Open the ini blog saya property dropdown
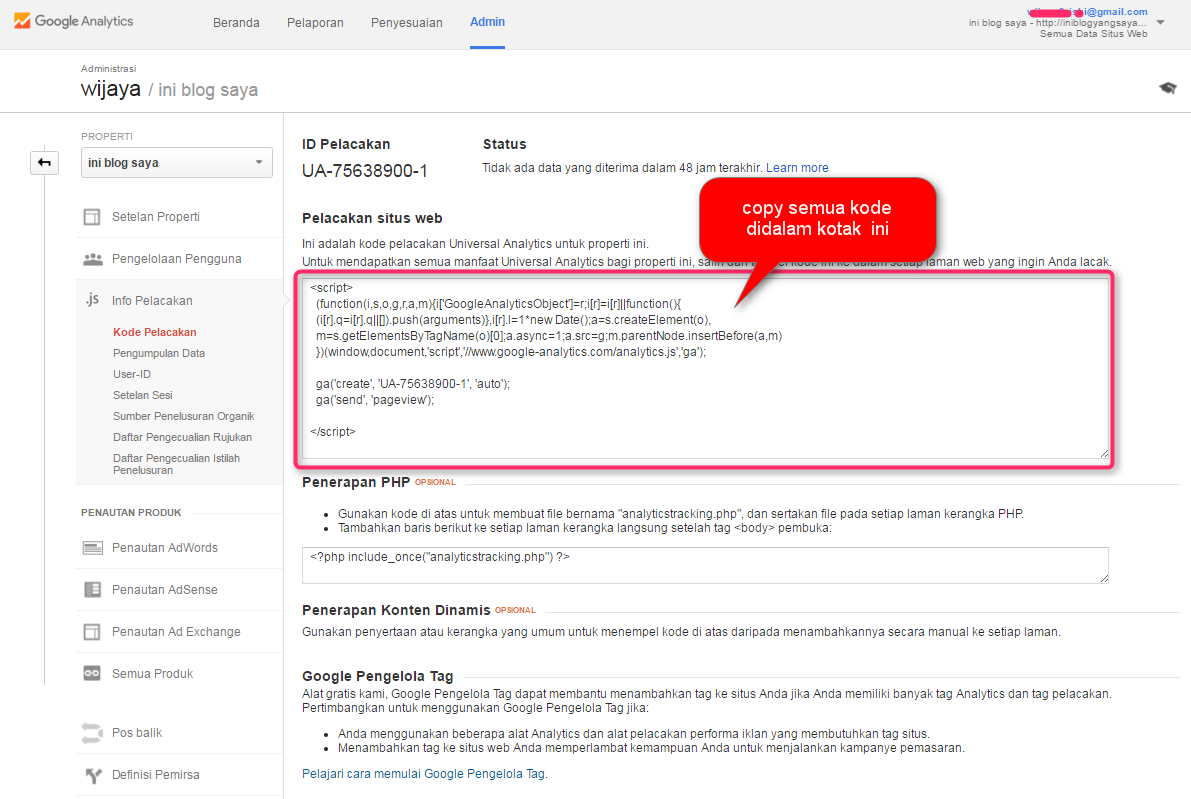This screenshot has height=799, width=1191. [x=177, y=163]
